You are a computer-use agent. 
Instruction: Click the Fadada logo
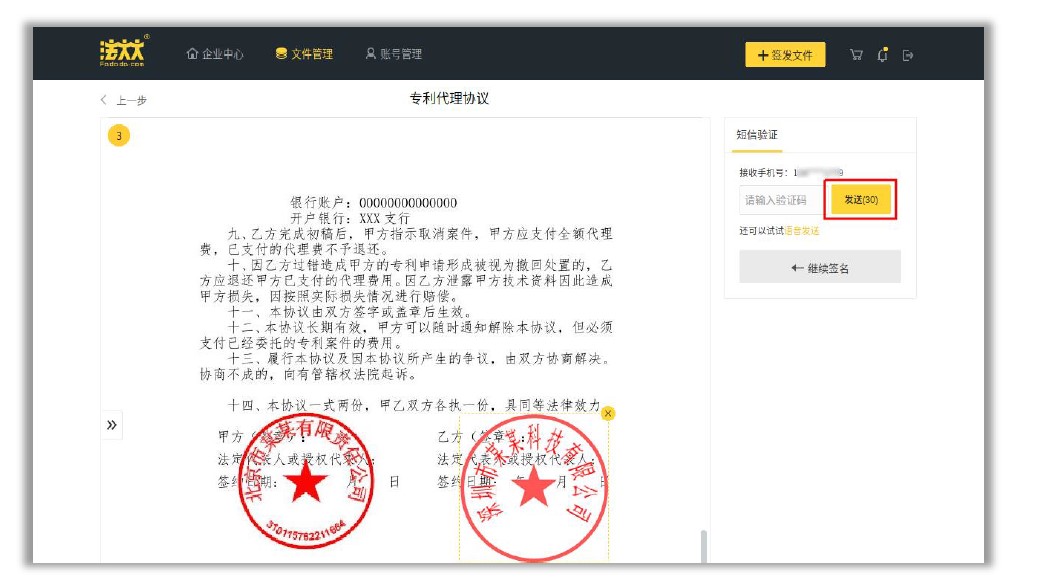click(x=124, y=50)
